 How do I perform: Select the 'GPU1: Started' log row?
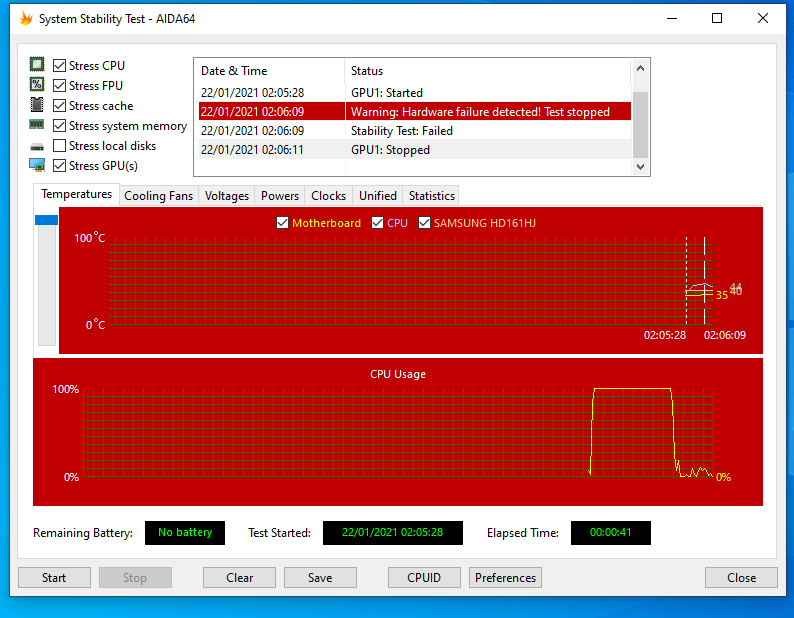click(x=415, y=93)
